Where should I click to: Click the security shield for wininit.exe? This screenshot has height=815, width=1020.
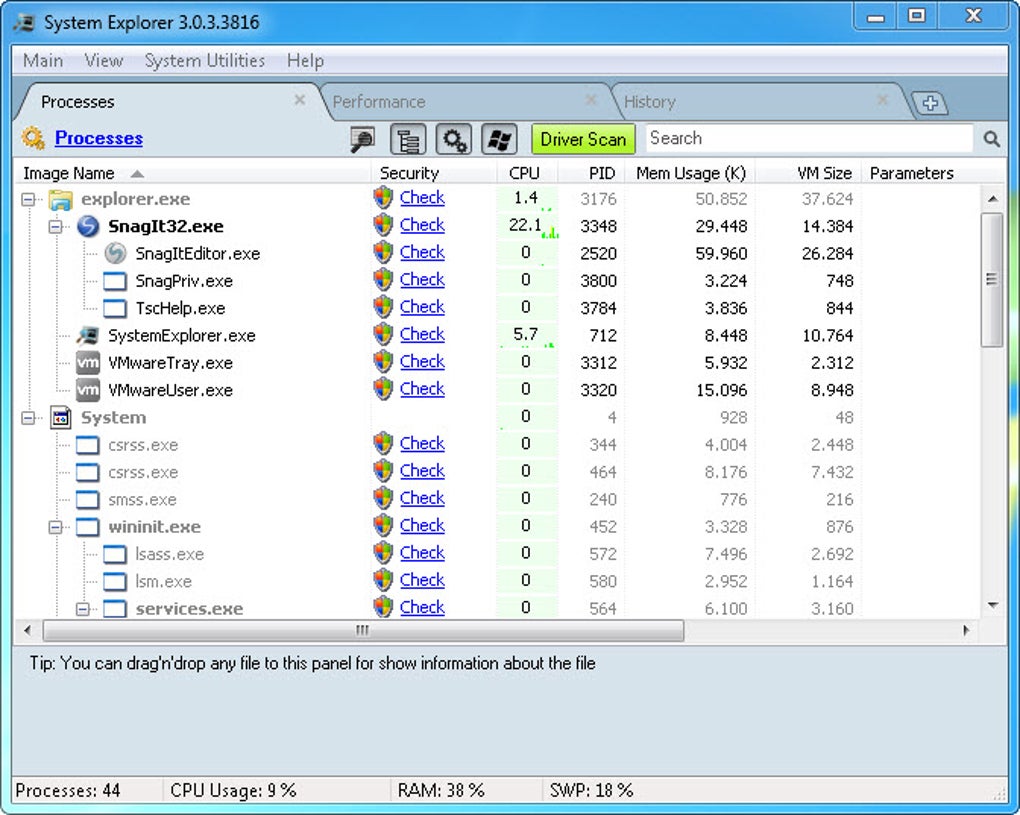coord(383,526)
